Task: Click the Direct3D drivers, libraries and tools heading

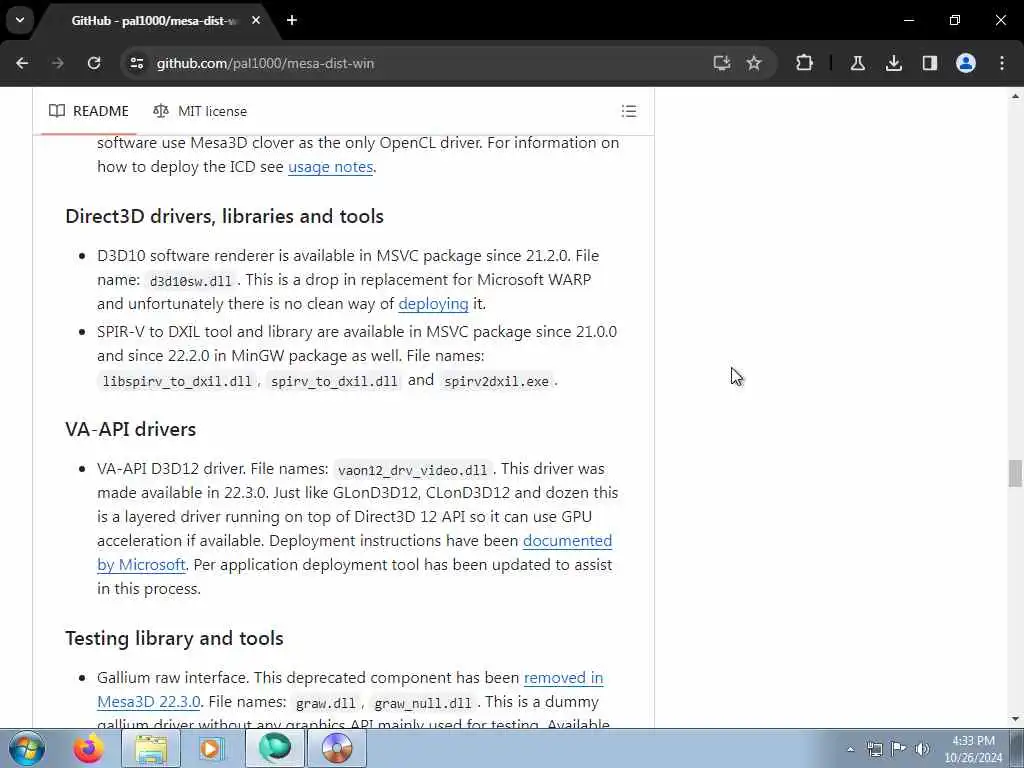Action: [225, 216]
